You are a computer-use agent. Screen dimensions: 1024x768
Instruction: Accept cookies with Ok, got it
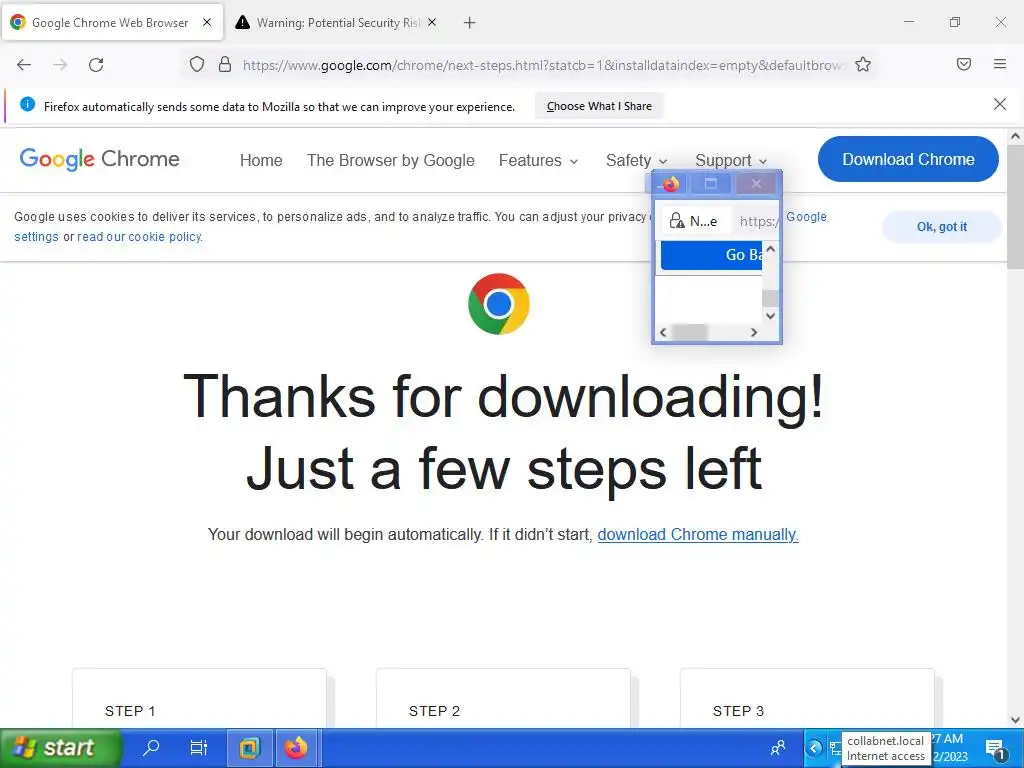(942, 227)
